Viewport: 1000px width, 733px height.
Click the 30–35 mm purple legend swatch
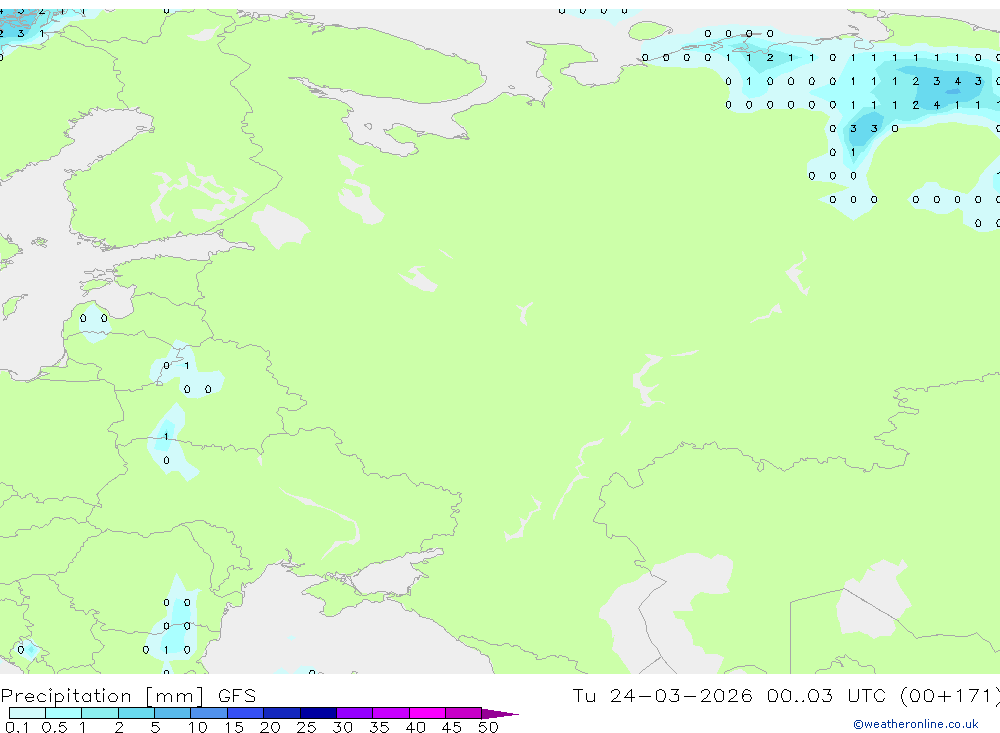[355, 713]
